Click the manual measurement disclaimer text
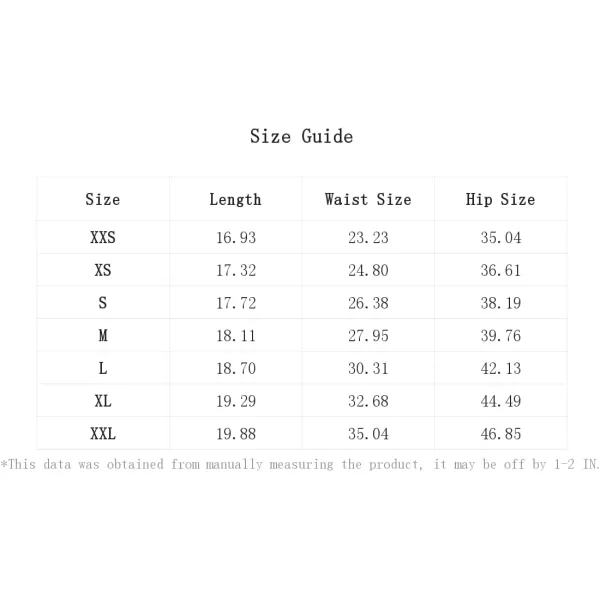Screen dimensions: 600x600 [300, 464]
